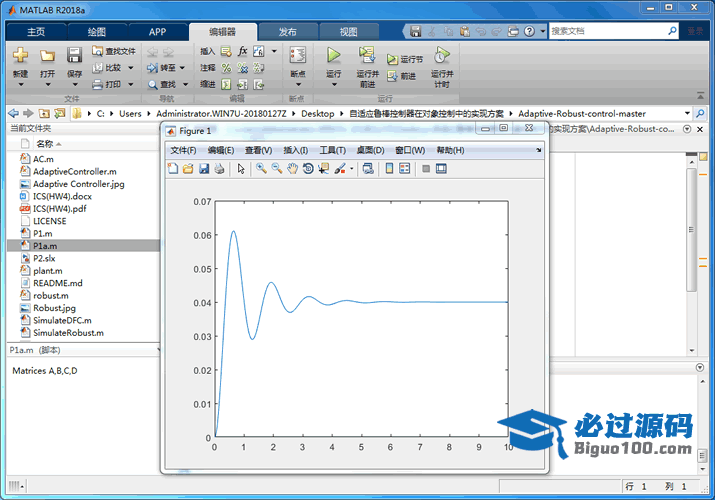Click Run and Time (运行并计时) icon
This screenshot has height=500, width=715.
(x=441, y=55)
